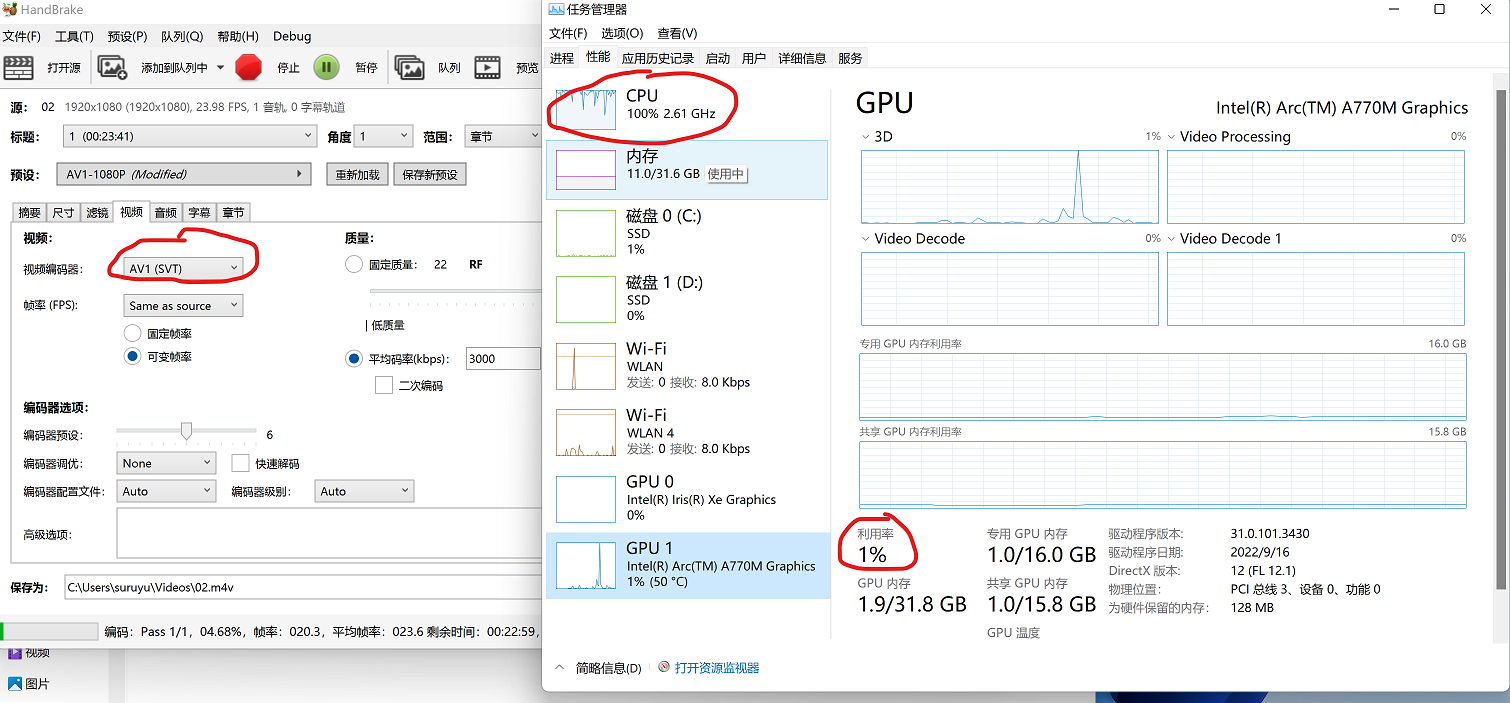
Task: Click the Reload preset button
Action: point(357,174)
